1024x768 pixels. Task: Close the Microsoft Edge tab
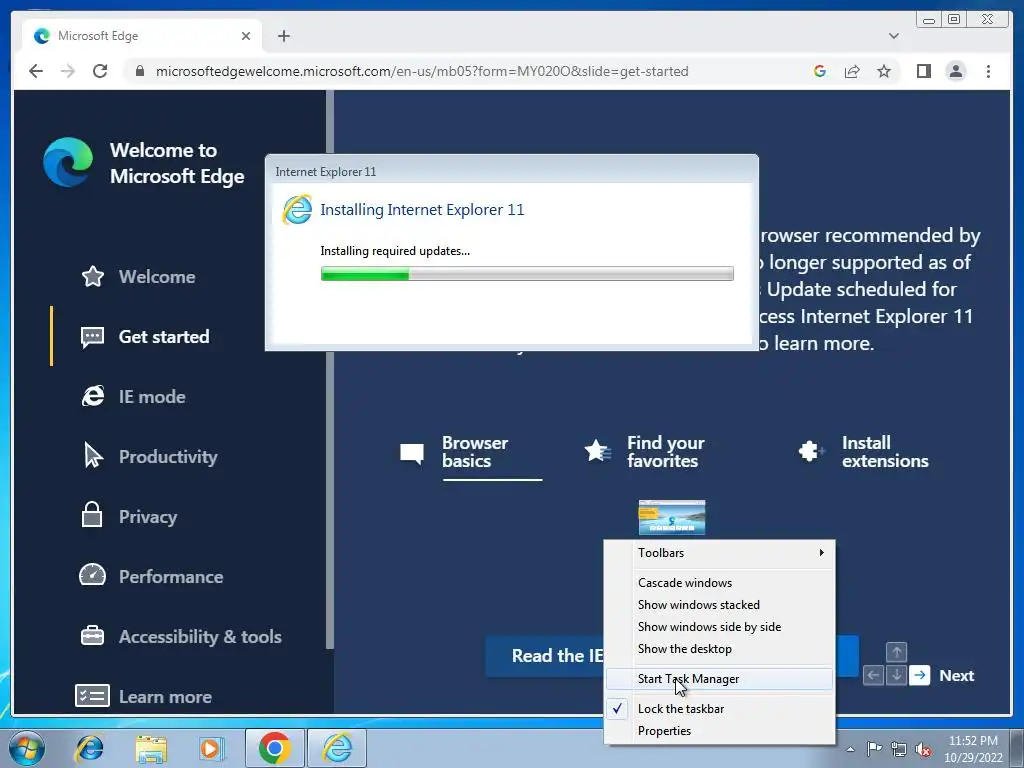coord(246,36)
